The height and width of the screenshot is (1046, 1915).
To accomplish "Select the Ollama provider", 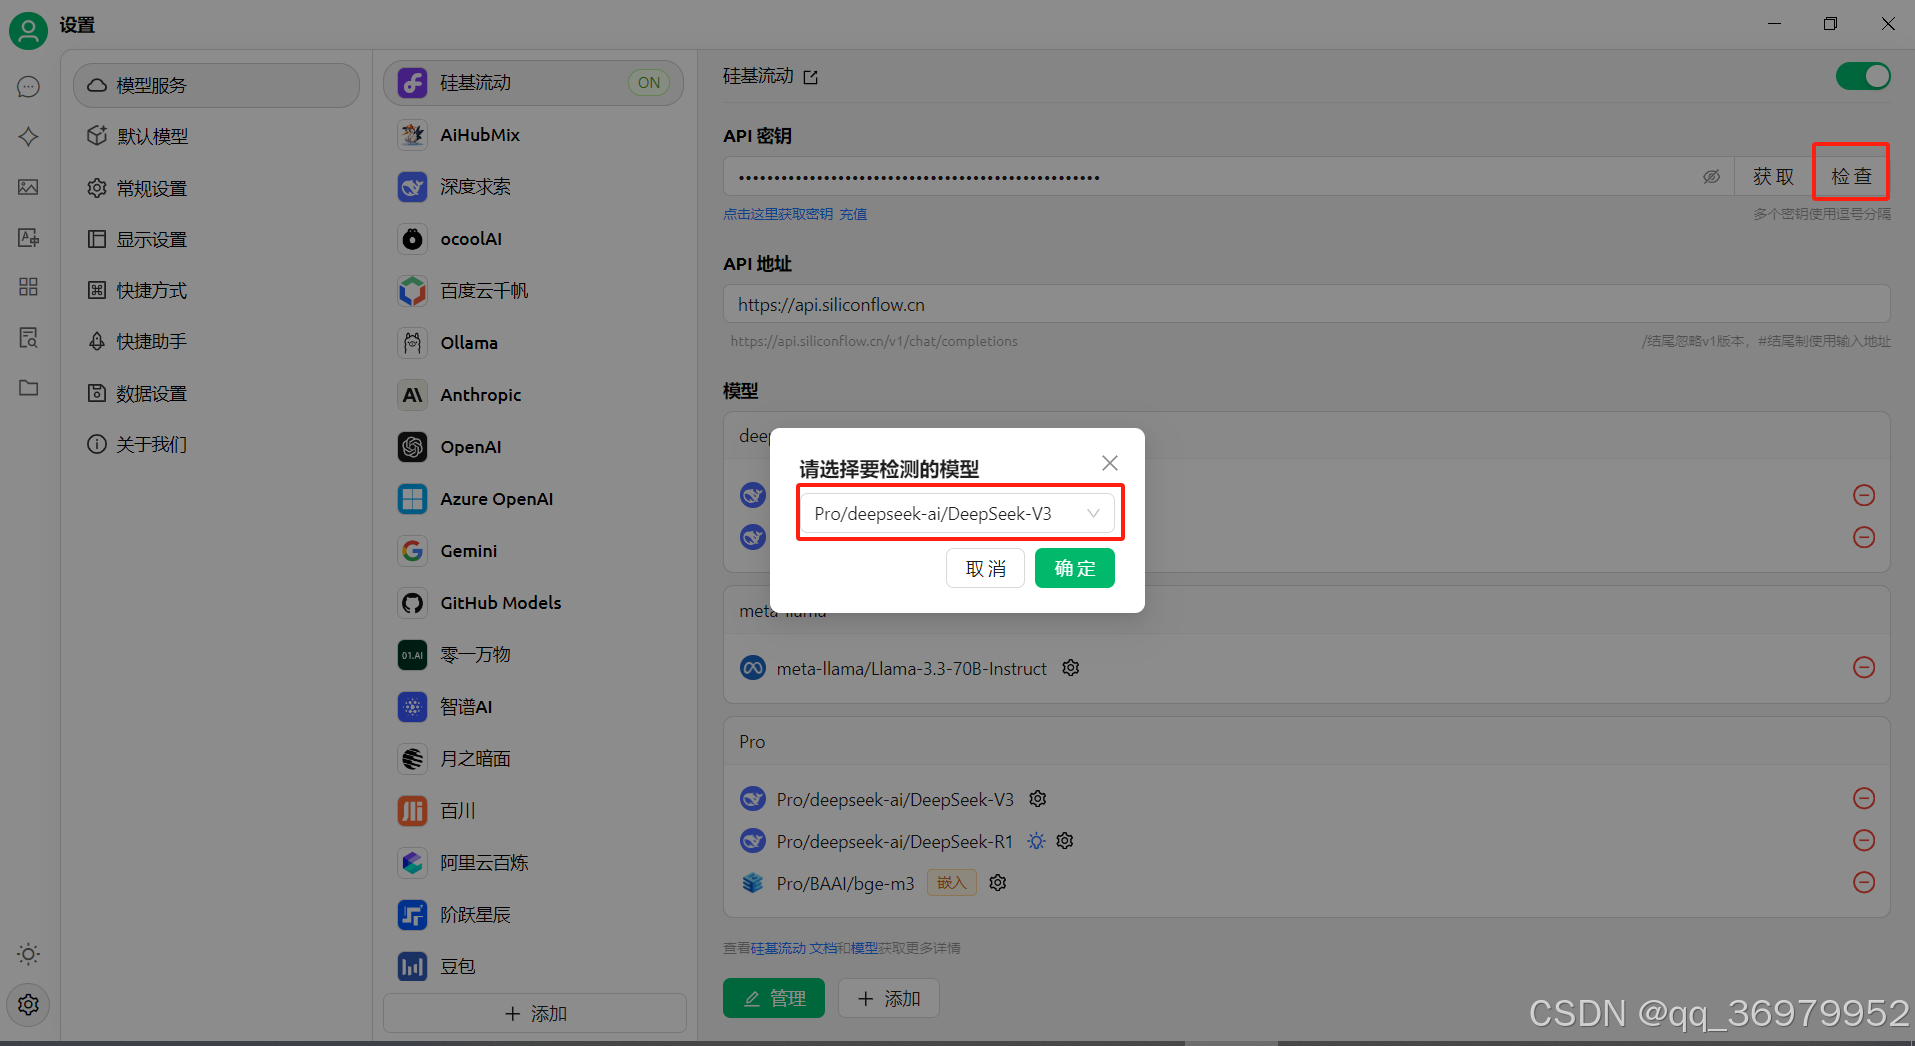I will (x=534, y=343).
